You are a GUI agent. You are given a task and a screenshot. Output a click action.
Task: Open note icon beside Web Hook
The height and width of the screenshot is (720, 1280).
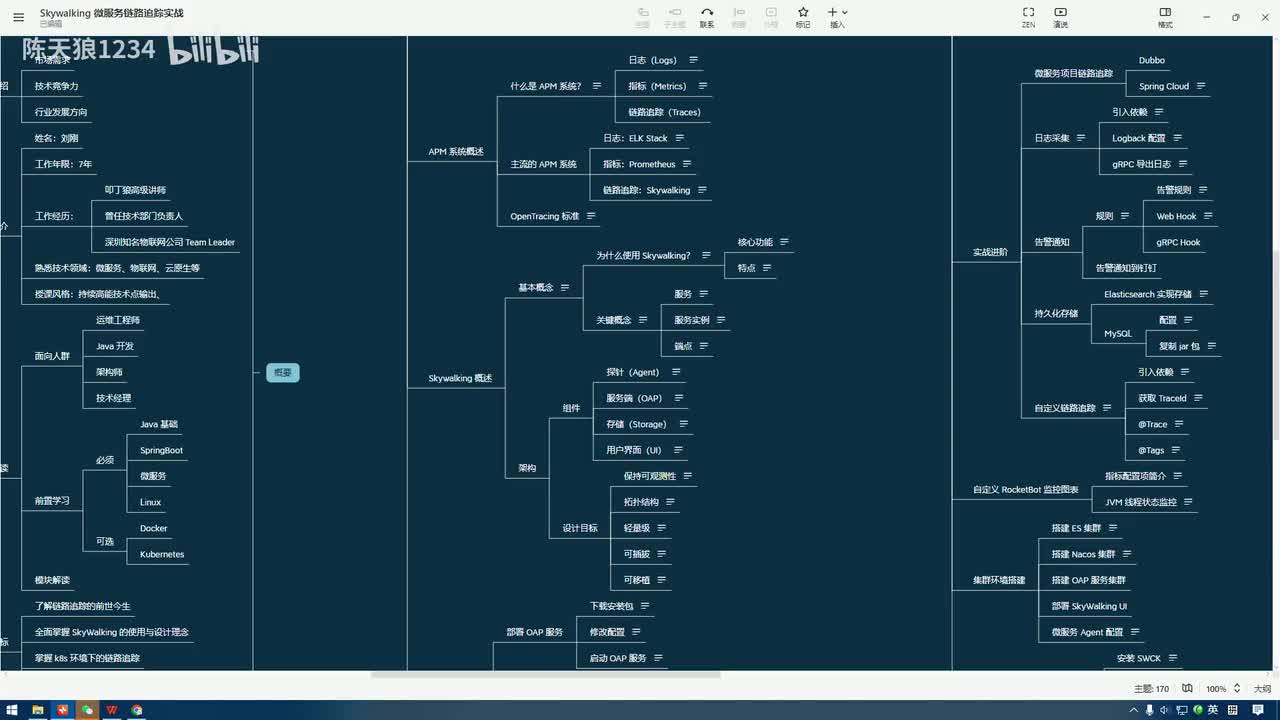coord(1208,216)
